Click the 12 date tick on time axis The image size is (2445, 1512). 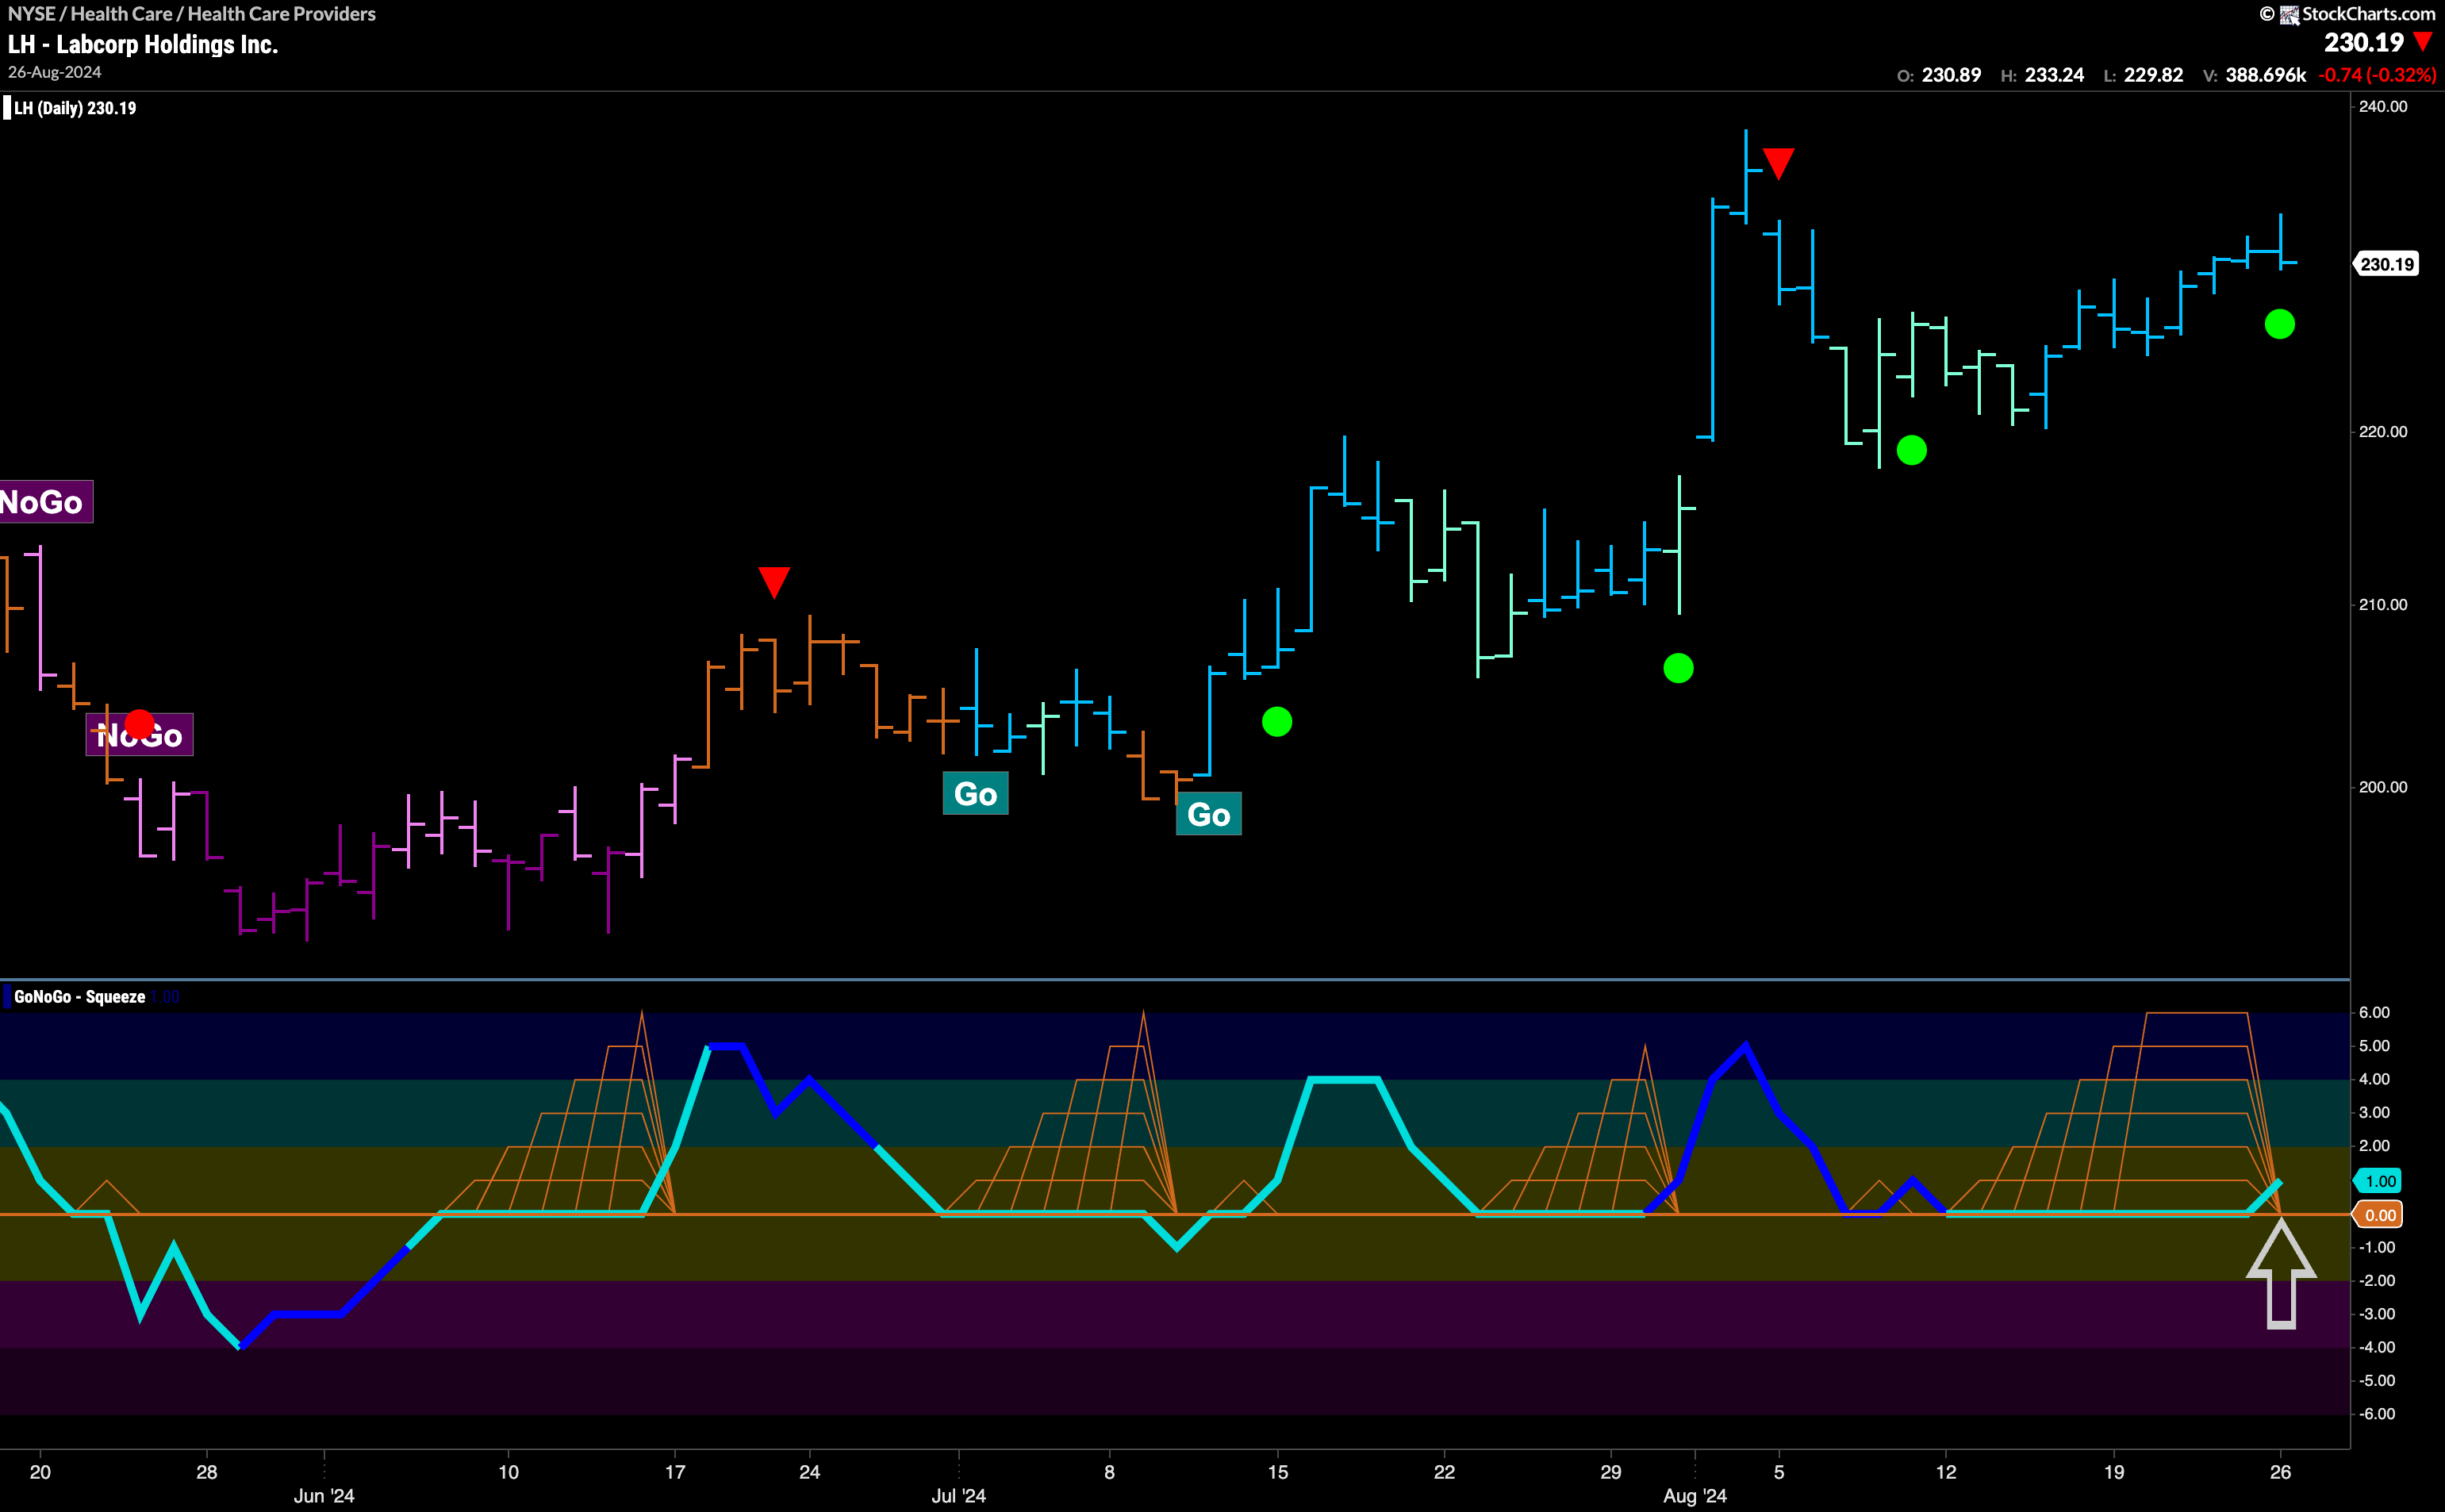pos(1945,1472)
